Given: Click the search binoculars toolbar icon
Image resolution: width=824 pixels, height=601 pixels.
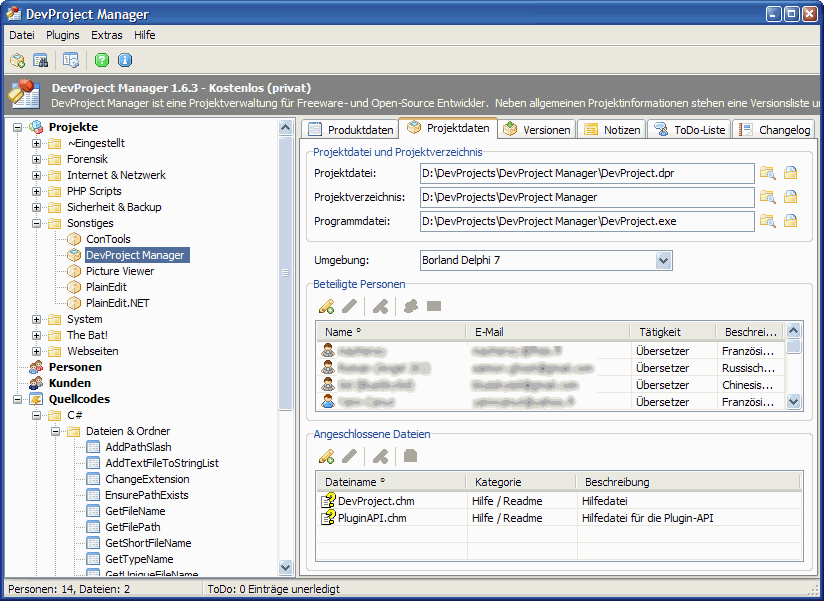Looking at the screenshot, I should pyautogui.click(x=41, y=60).
